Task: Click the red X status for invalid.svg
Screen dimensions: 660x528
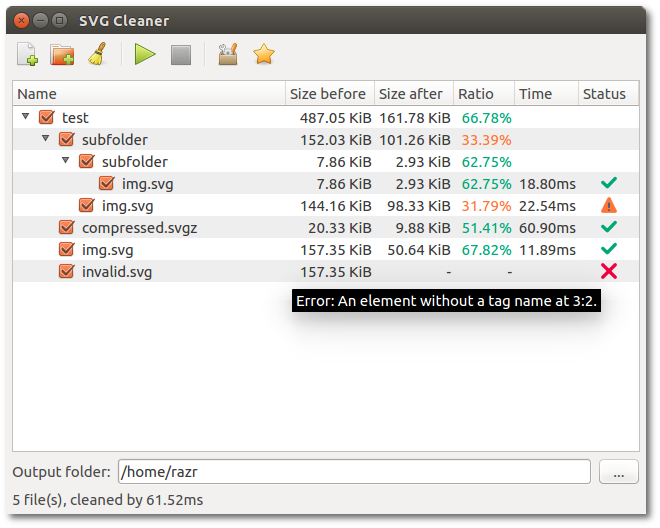Action: point(609,272)
